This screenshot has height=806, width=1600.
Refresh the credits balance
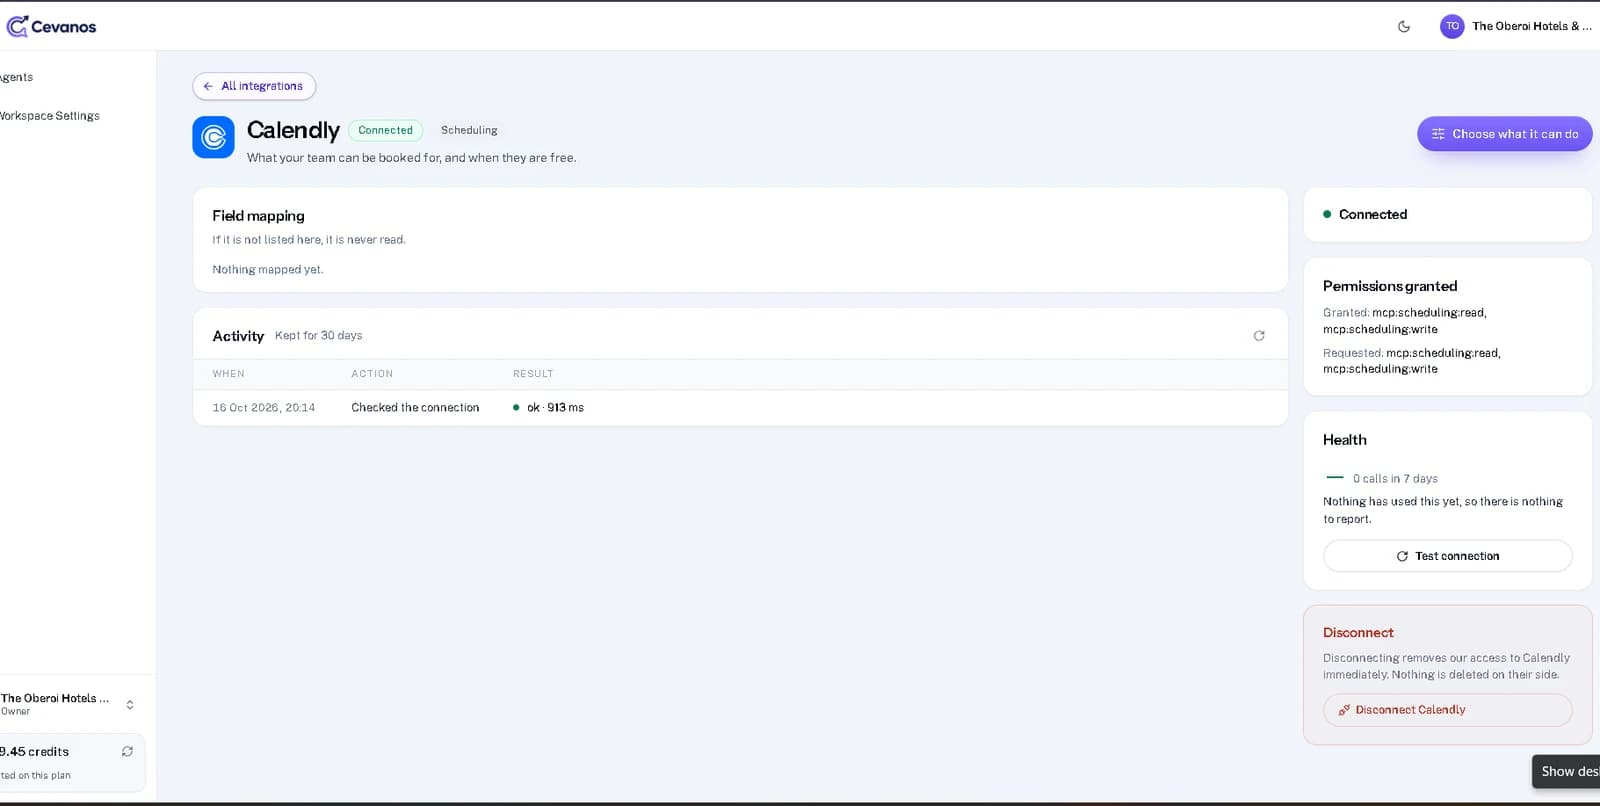point(127,751)
